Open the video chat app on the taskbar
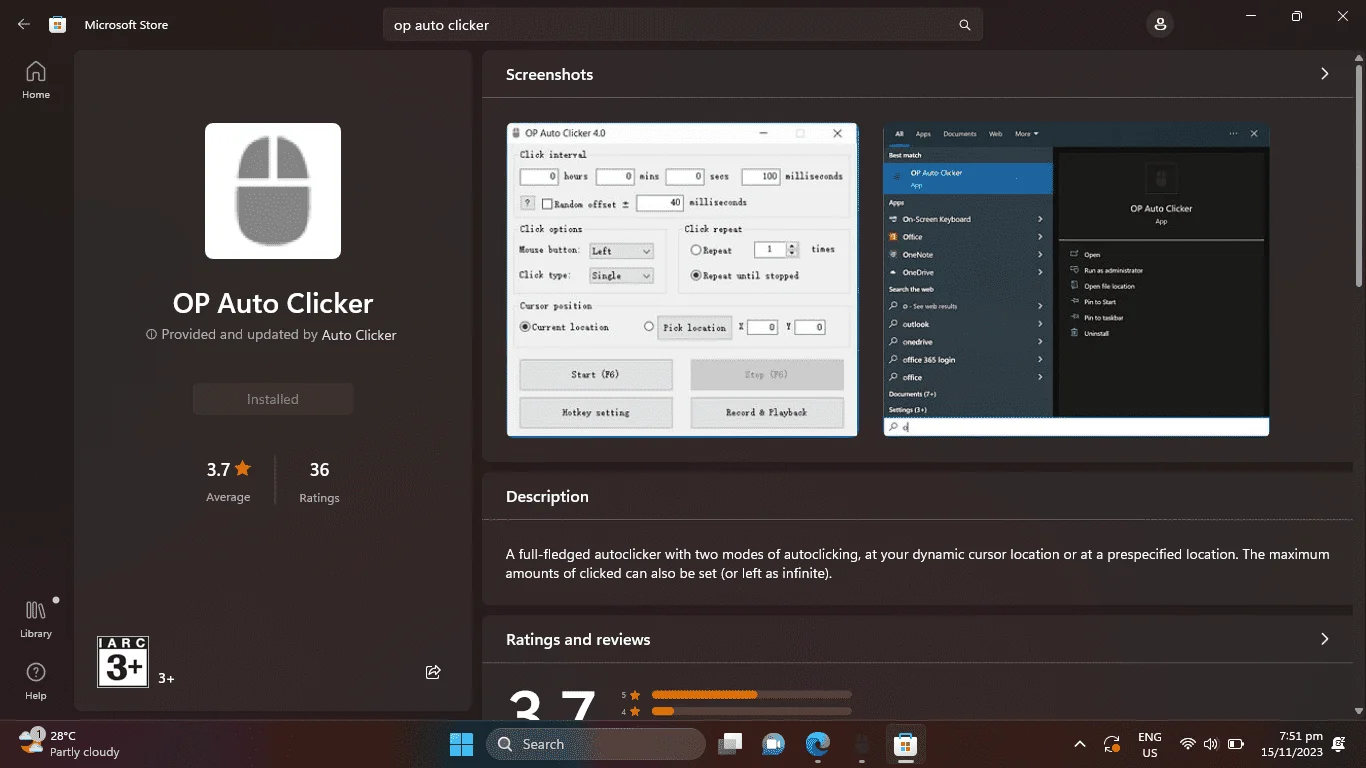The height and width of the screenshot is (768, 1366). click(x=774, y=744)
